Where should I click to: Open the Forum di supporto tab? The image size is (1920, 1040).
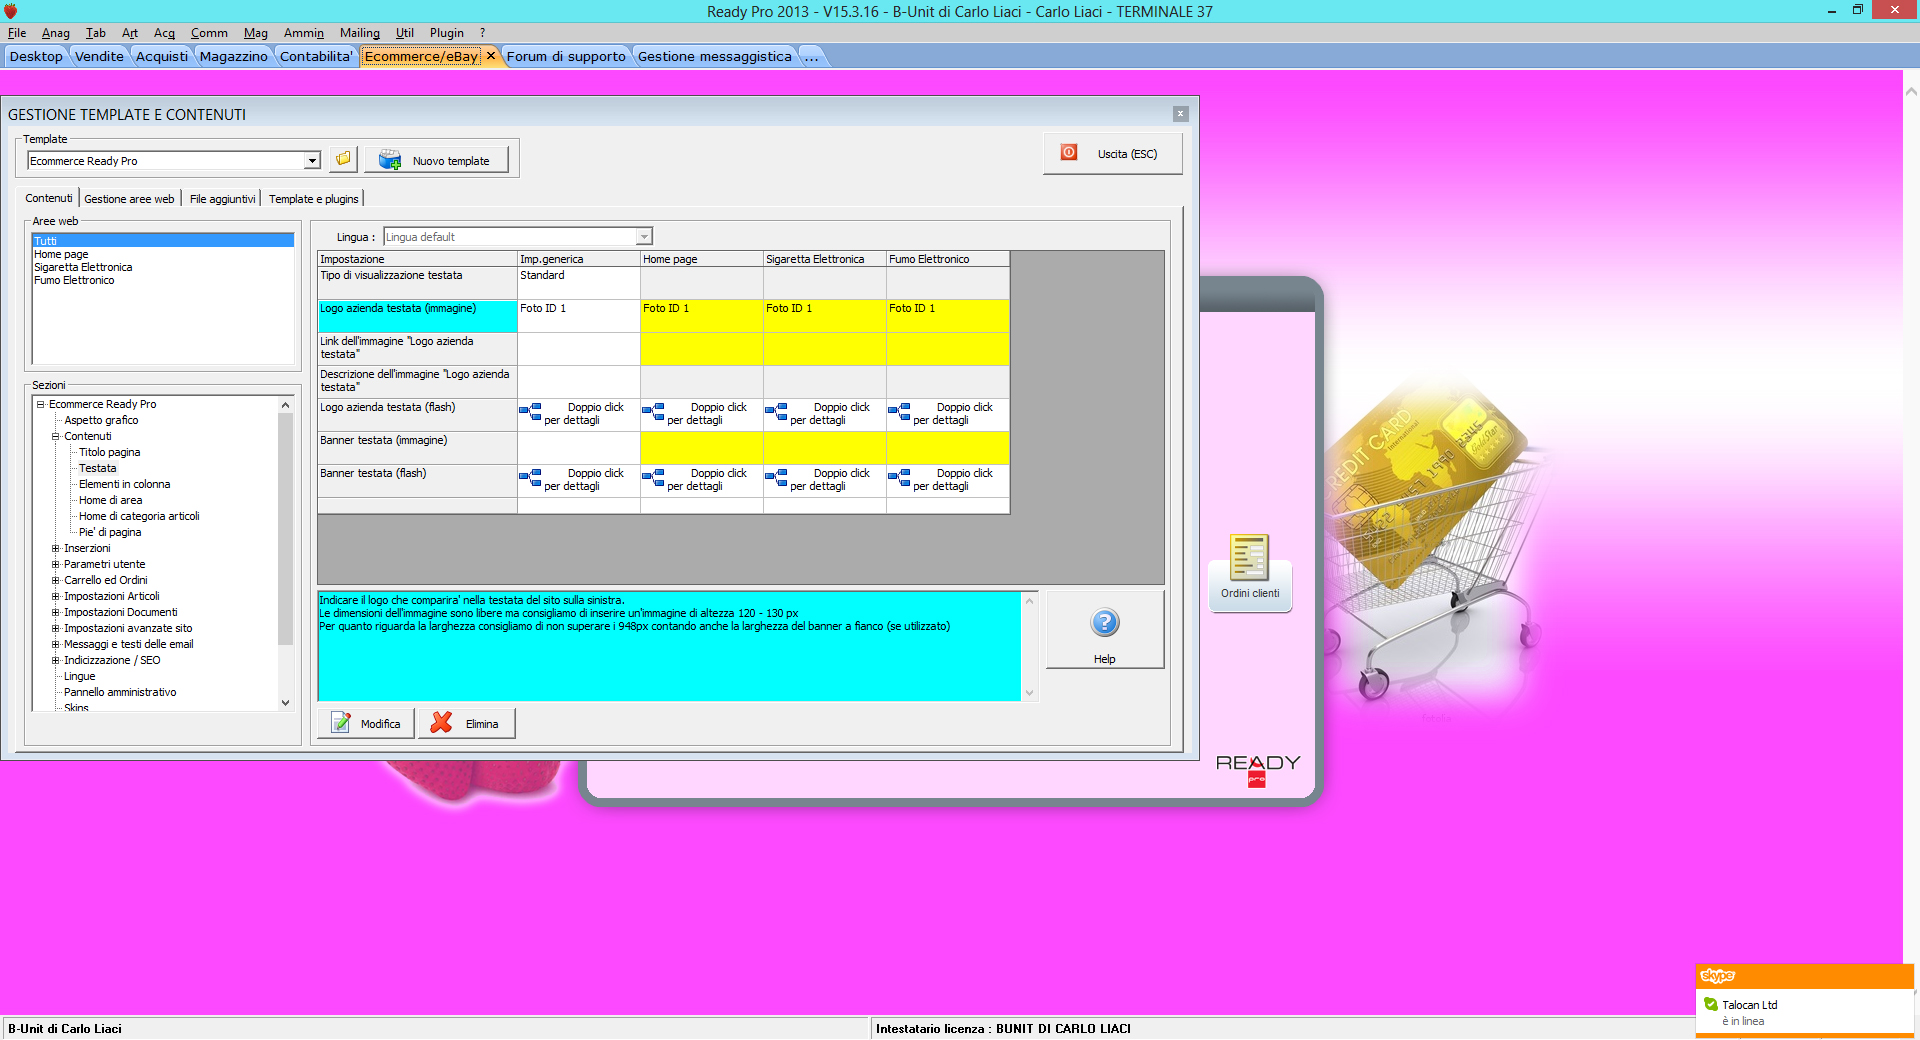pos(566,56)
